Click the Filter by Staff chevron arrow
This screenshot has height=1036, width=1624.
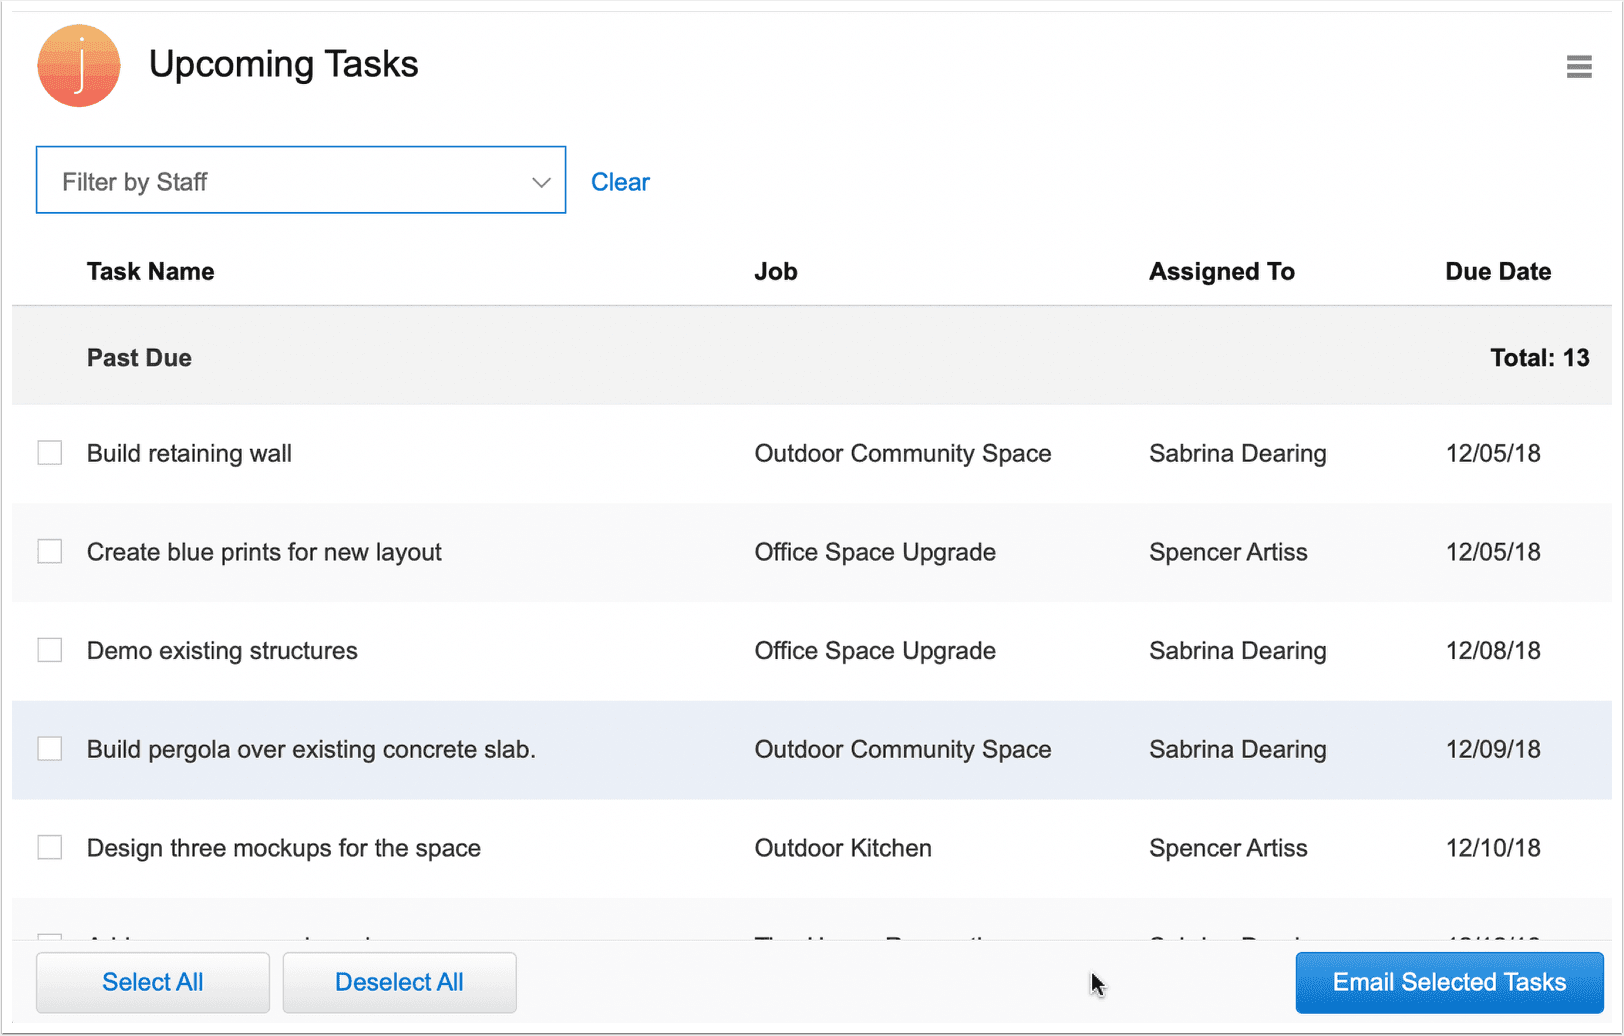[541, 181]
